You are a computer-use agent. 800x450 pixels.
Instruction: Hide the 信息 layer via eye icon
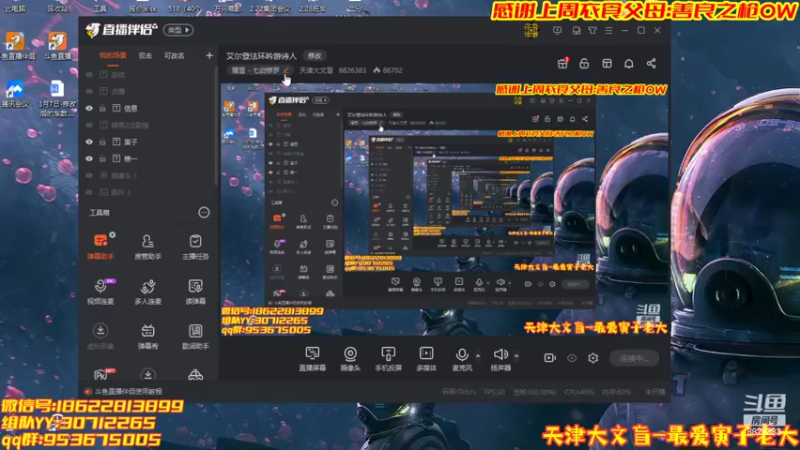coord(89,108)
